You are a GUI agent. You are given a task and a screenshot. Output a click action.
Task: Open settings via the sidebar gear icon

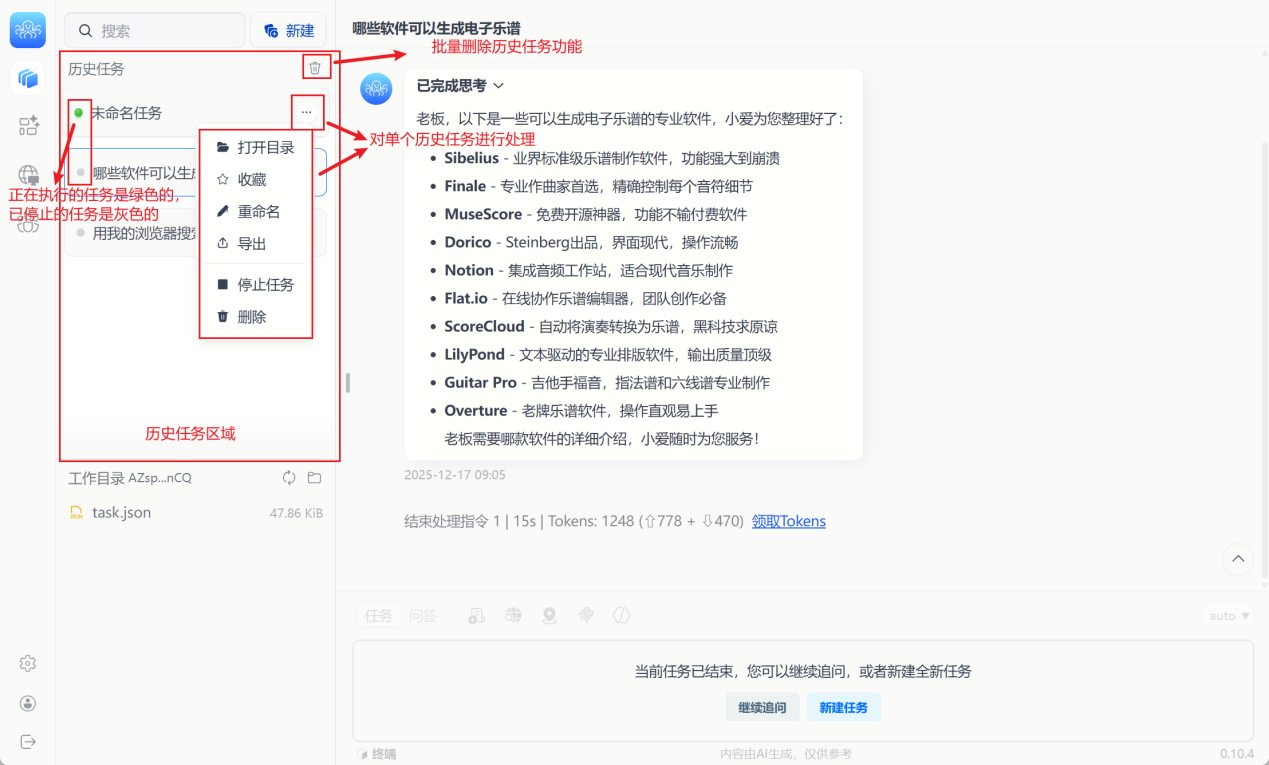[28, 664]
